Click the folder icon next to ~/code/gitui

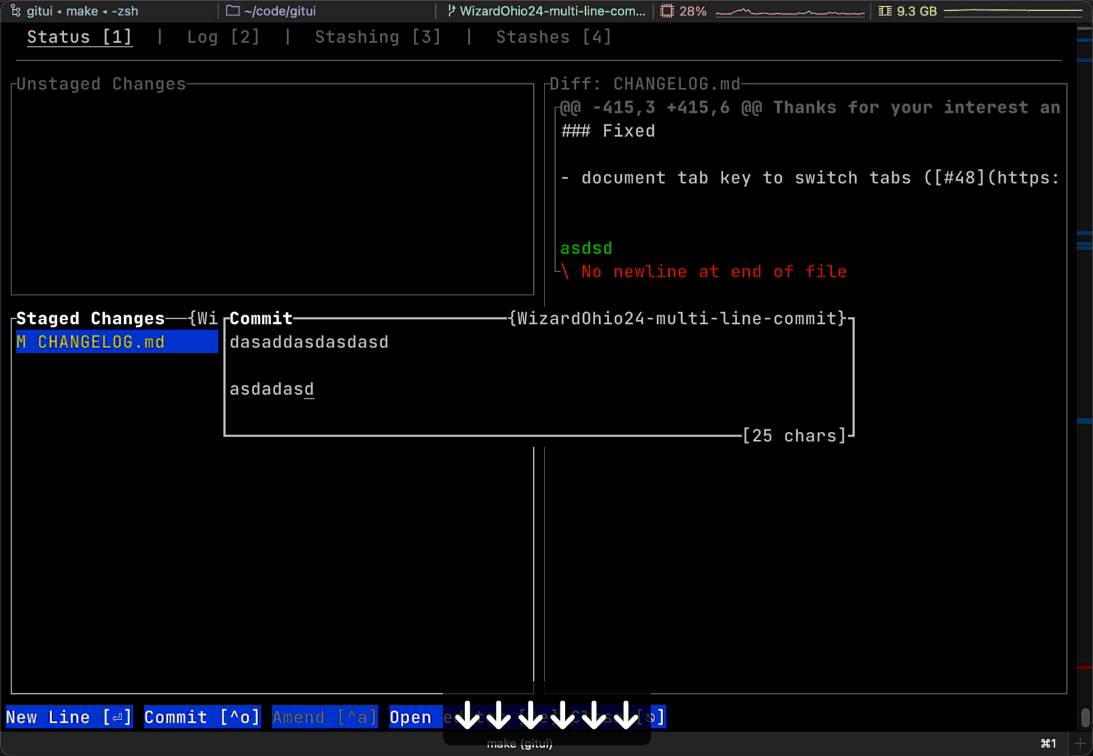233,11
